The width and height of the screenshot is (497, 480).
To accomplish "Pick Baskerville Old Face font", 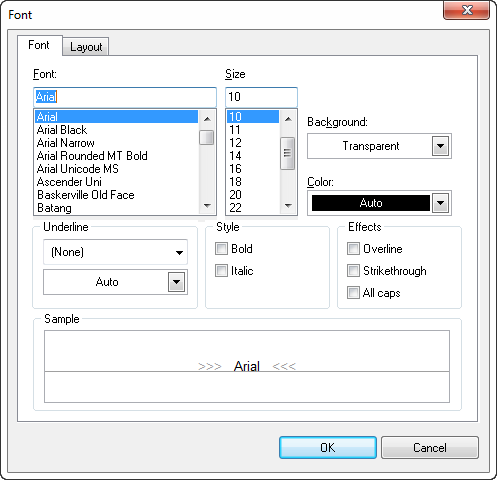I will pos(116,195).
